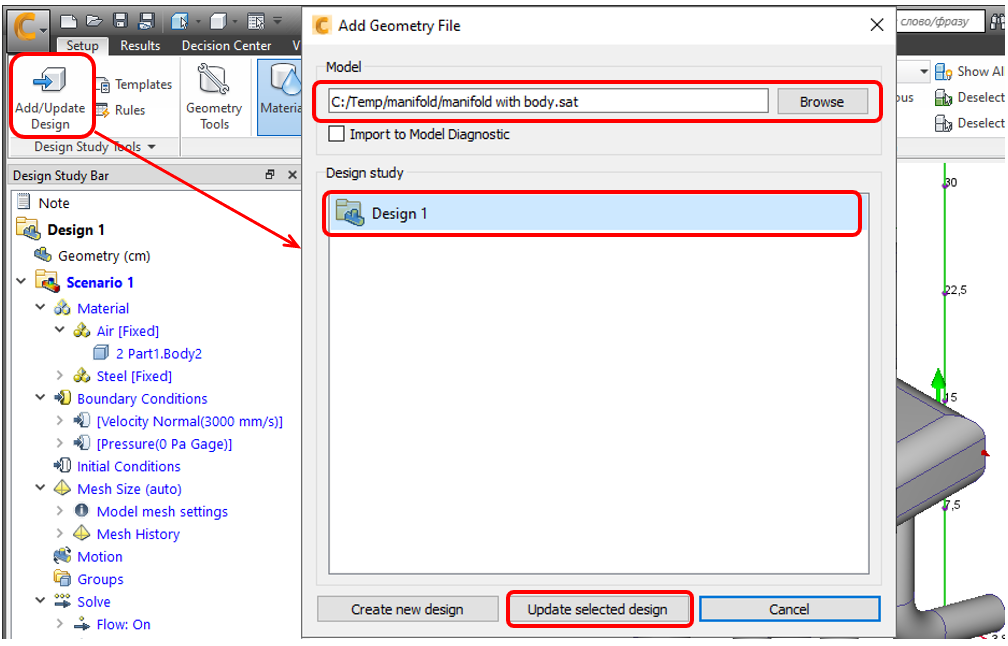1008x646 pixels.
Task: Close the Design Study Bar panel
Action: click(292, 175)
